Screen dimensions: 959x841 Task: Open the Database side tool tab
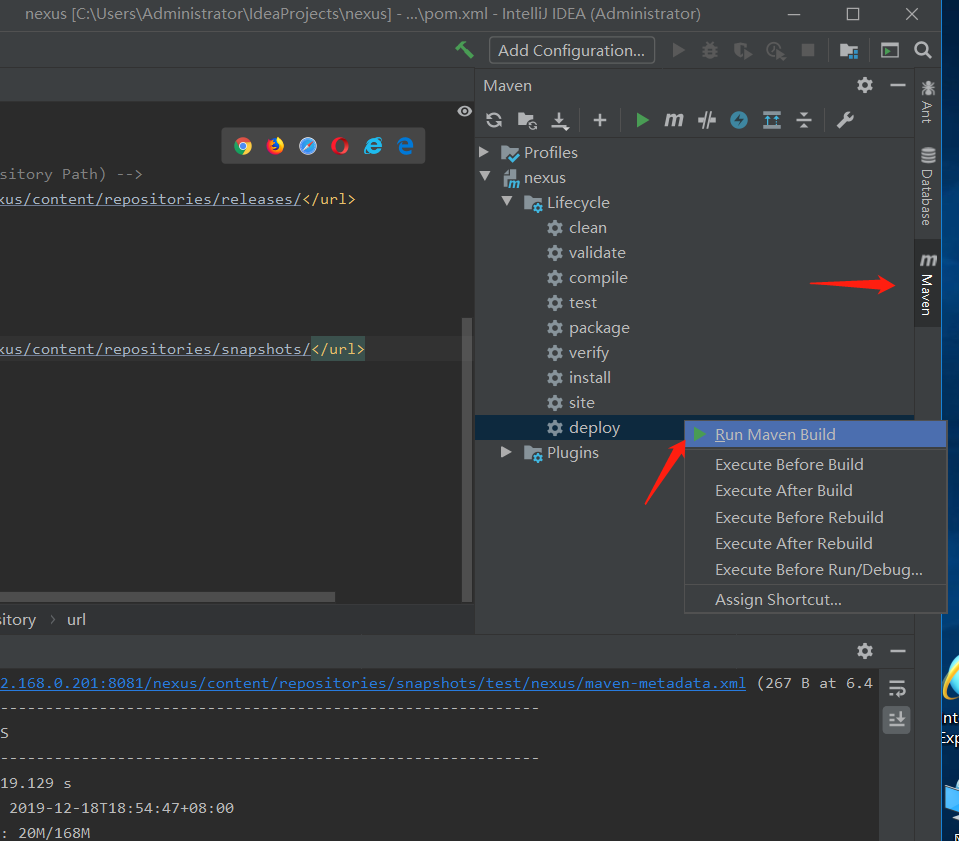[x=927, y=186]
